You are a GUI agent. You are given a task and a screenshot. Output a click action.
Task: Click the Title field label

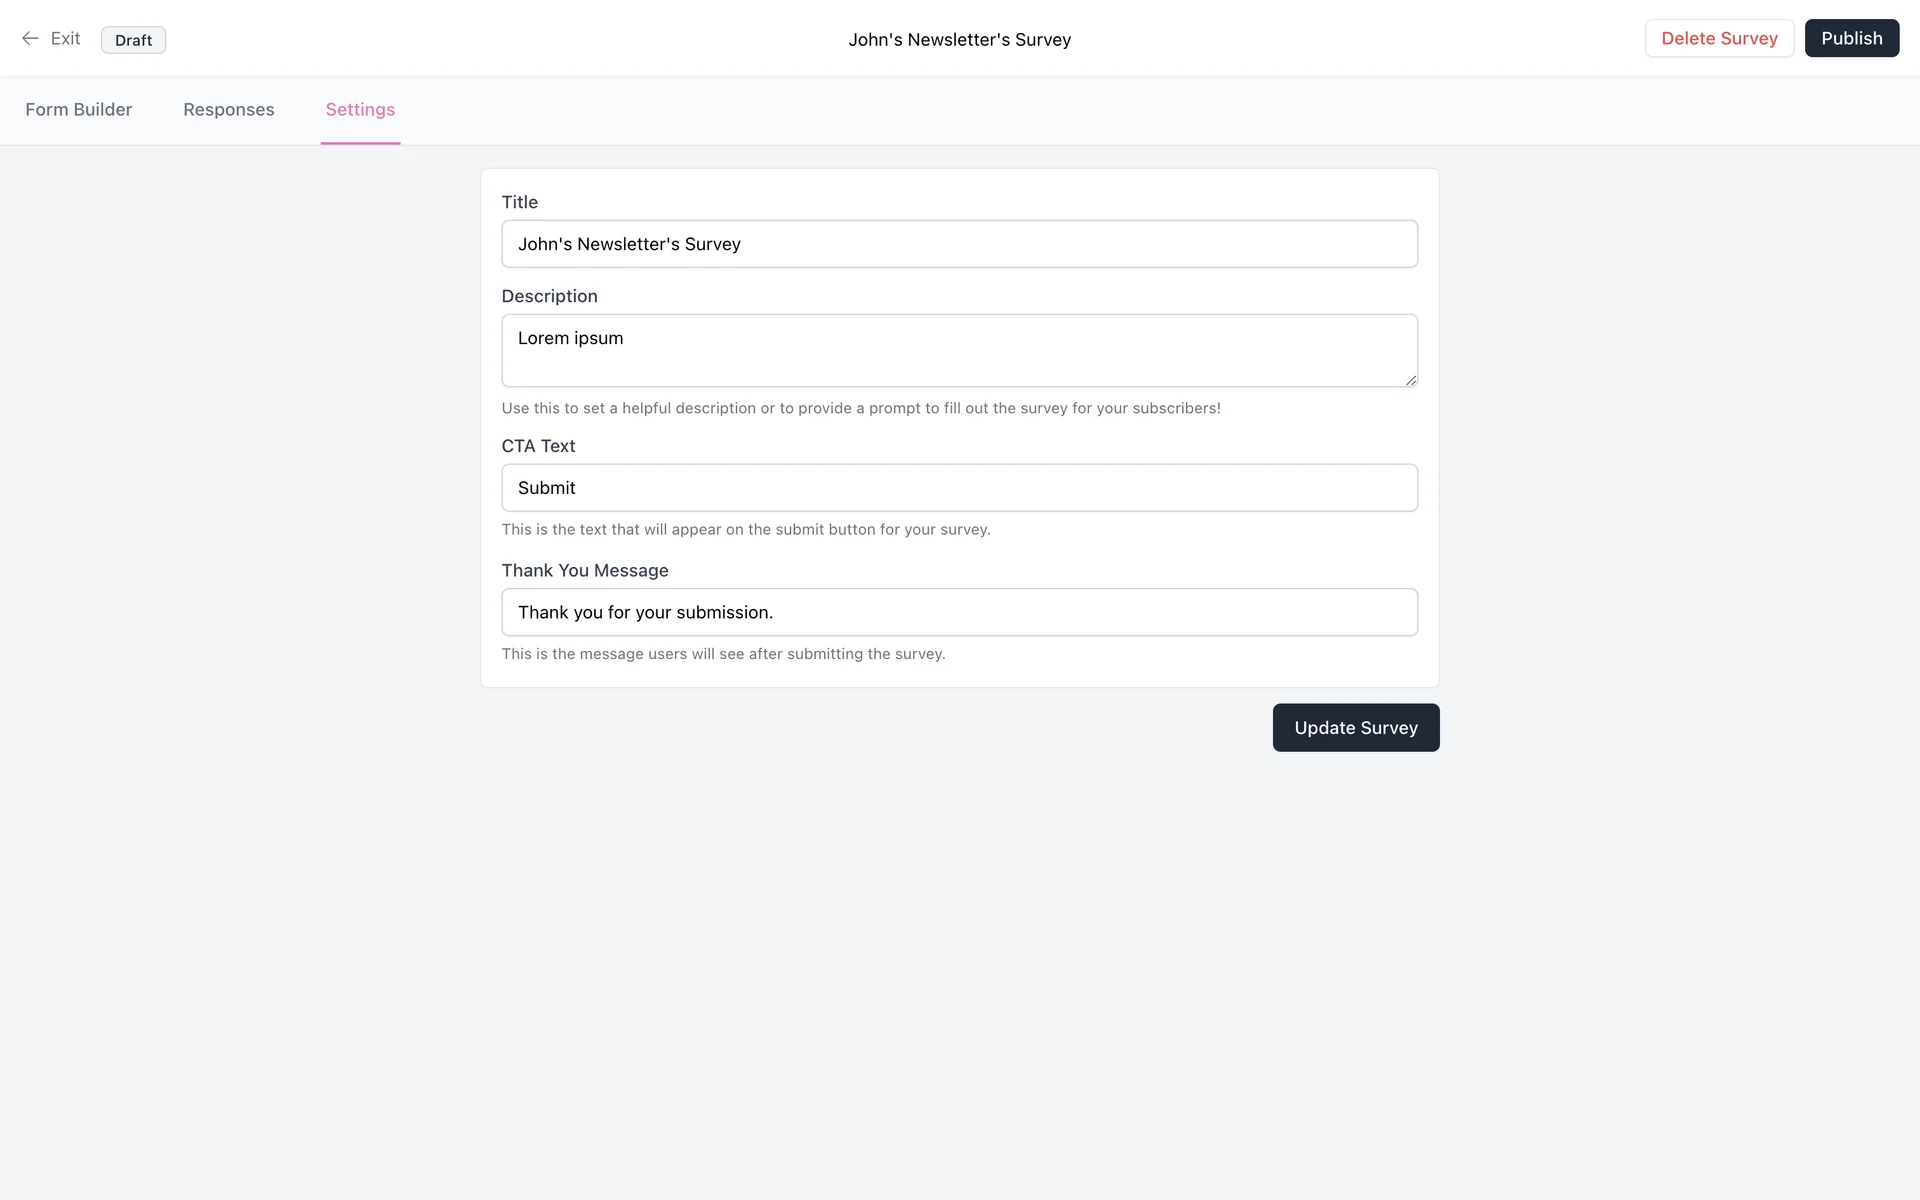(520, 202)
